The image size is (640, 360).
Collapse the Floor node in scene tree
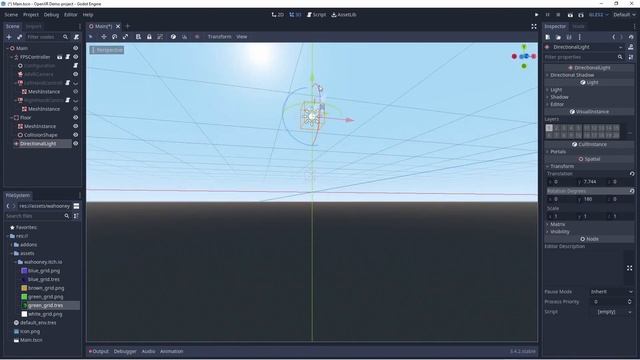pos(12,118)
